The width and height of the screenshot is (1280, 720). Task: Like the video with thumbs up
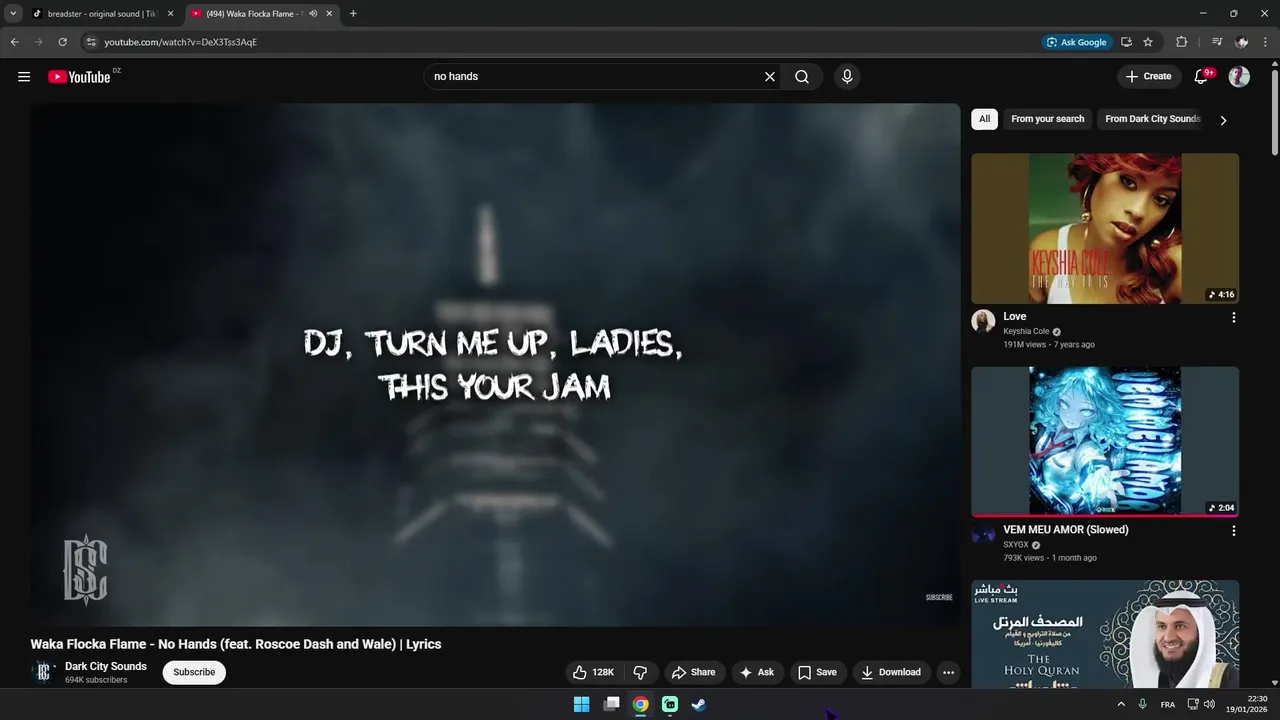point(593,672)
